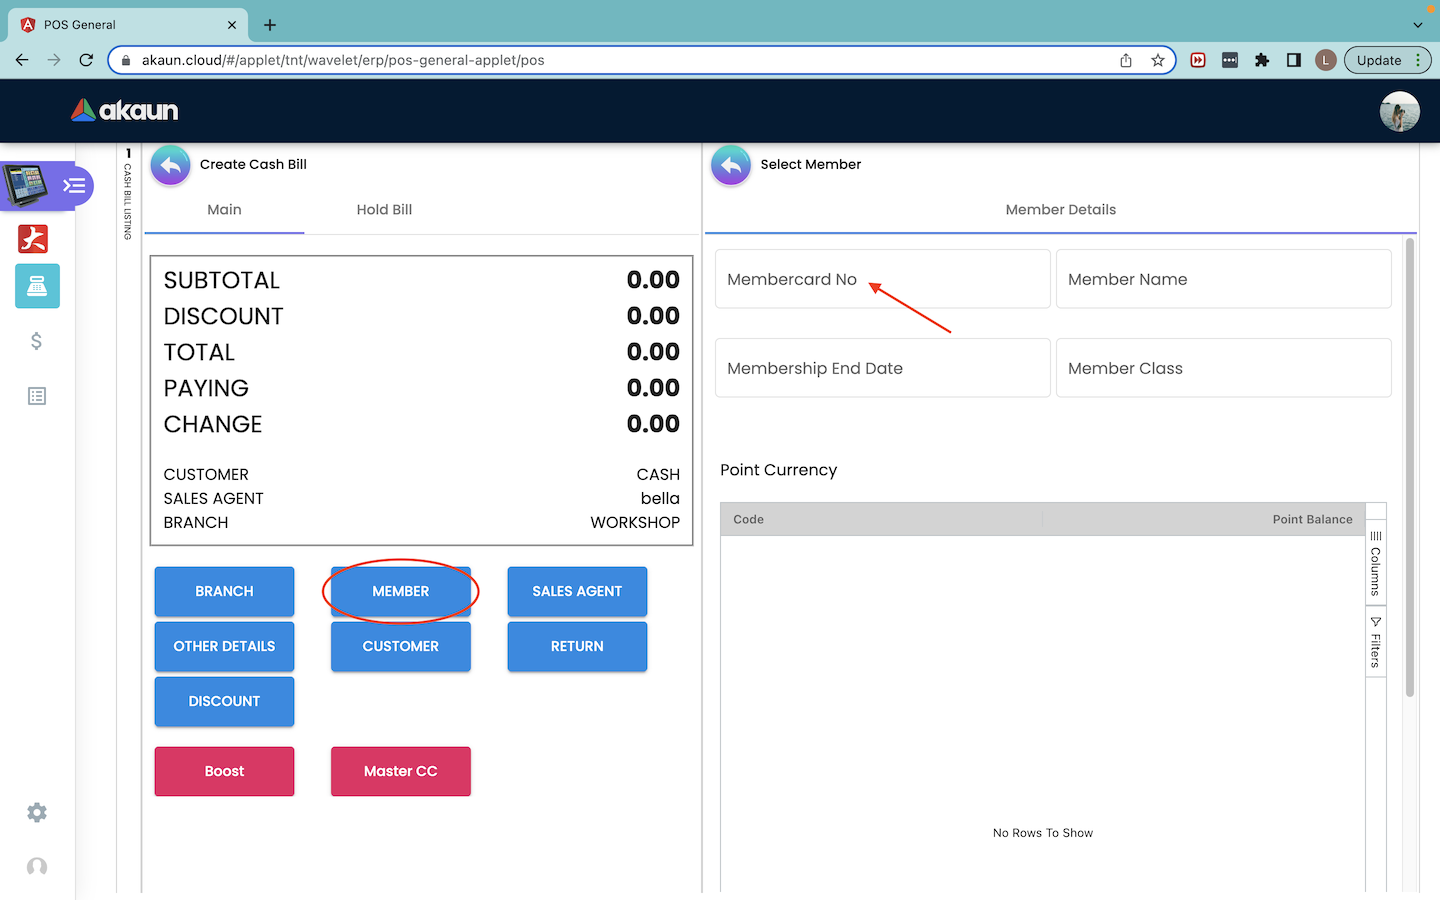Open settings gear in sidebar
Viewport: 1440px width, 900px height.
pyautogui.click(x=37, y=813)
